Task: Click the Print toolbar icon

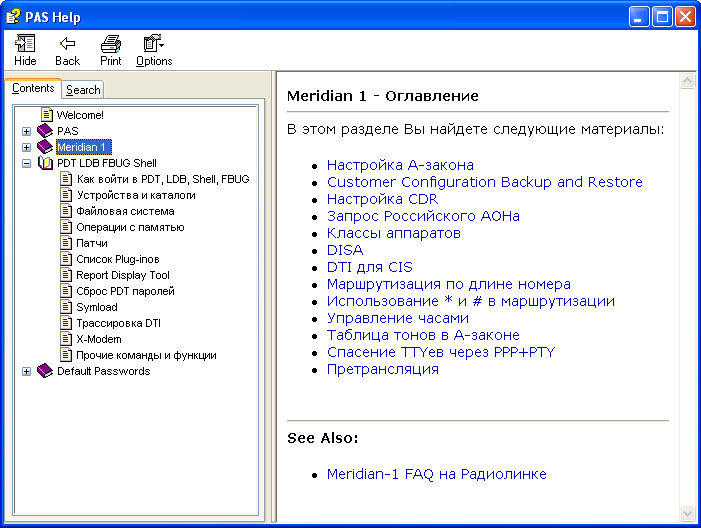Action: [x=110, y=44]
